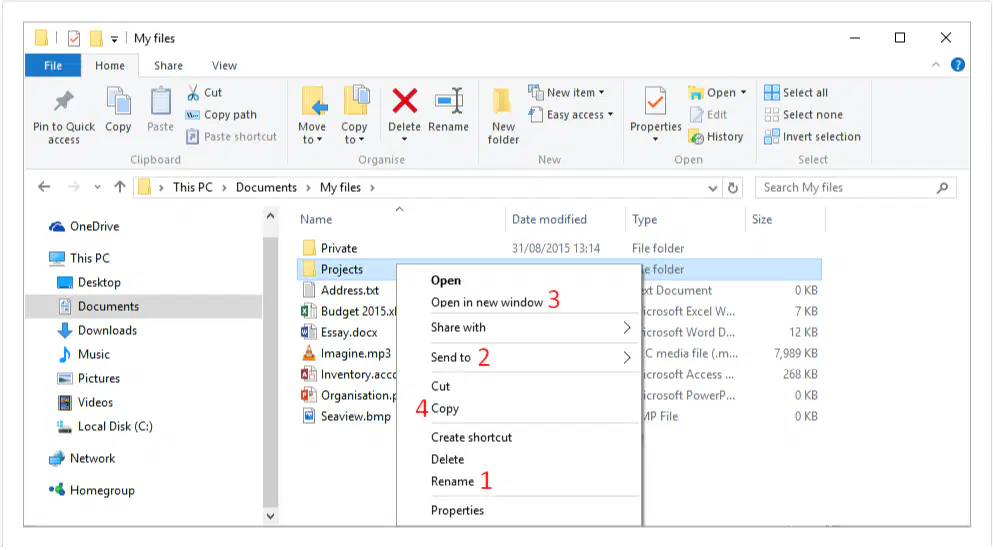Expand the address bar history dropdown
This screenshot has height=550, width=993.
(712, 188)
